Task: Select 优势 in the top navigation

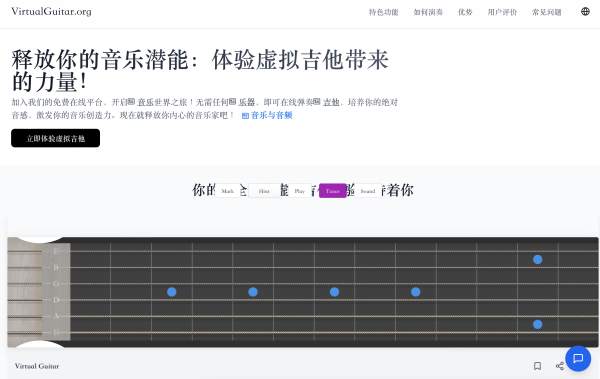Action: [465, 12]
